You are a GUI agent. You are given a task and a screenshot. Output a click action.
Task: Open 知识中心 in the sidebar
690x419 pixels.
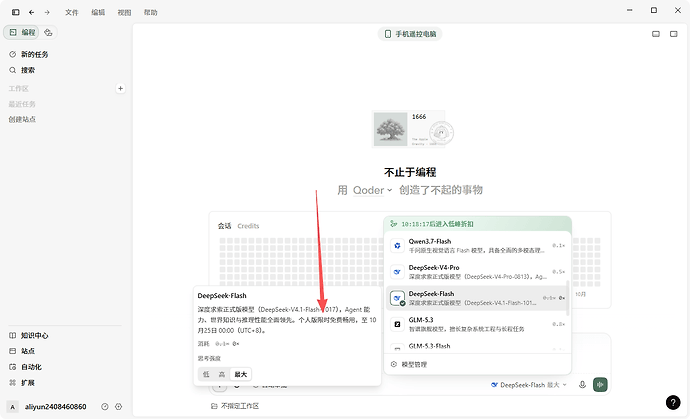29,335
